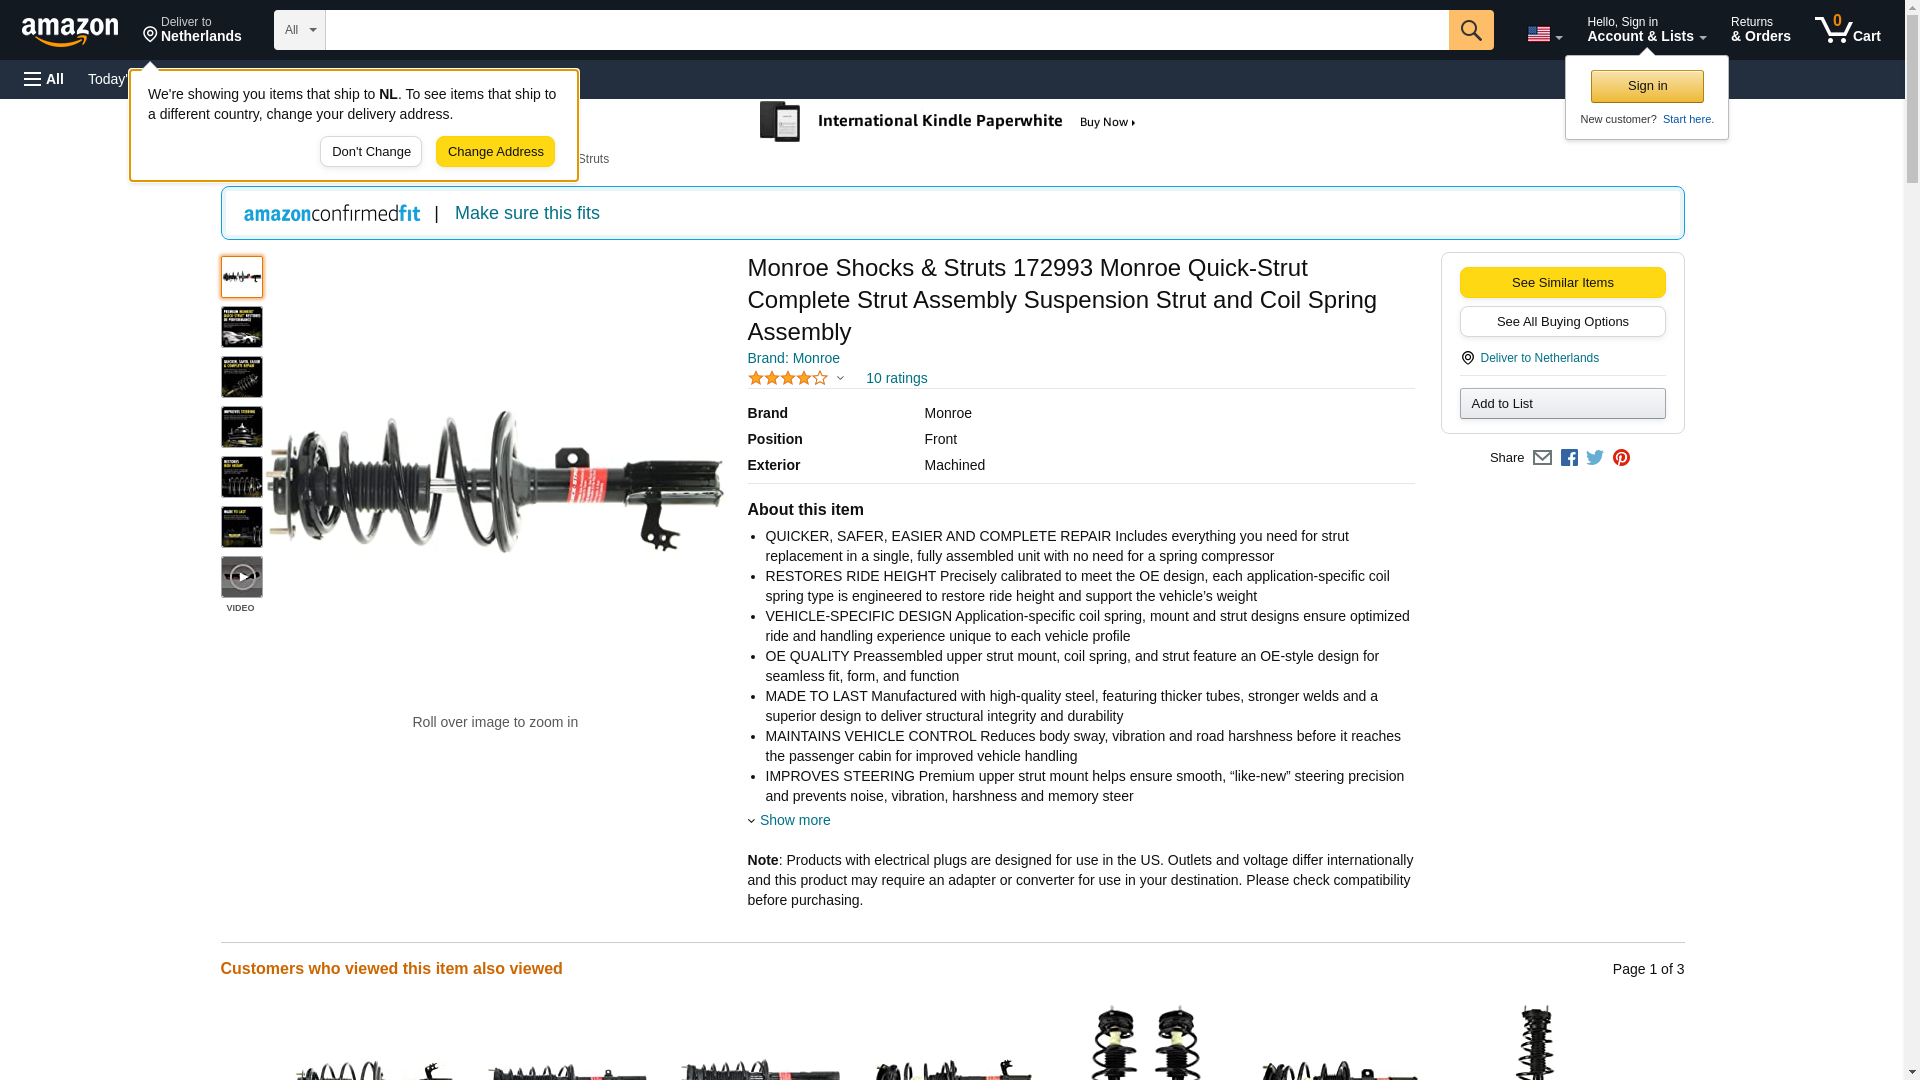Viewport: 1920px width, 1080px height.
Task: Select the second product image thumbnail
Action: click(x=241, y=327)
